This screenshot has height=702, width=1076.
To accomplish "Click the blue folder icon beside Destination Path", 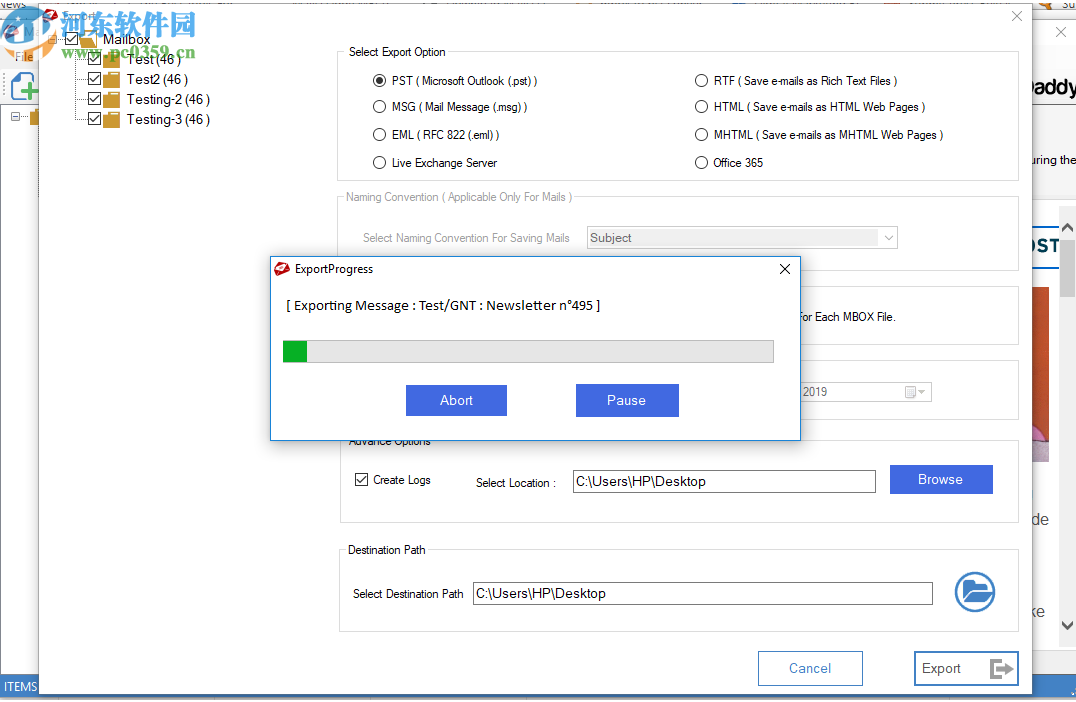I will point(974,592).
